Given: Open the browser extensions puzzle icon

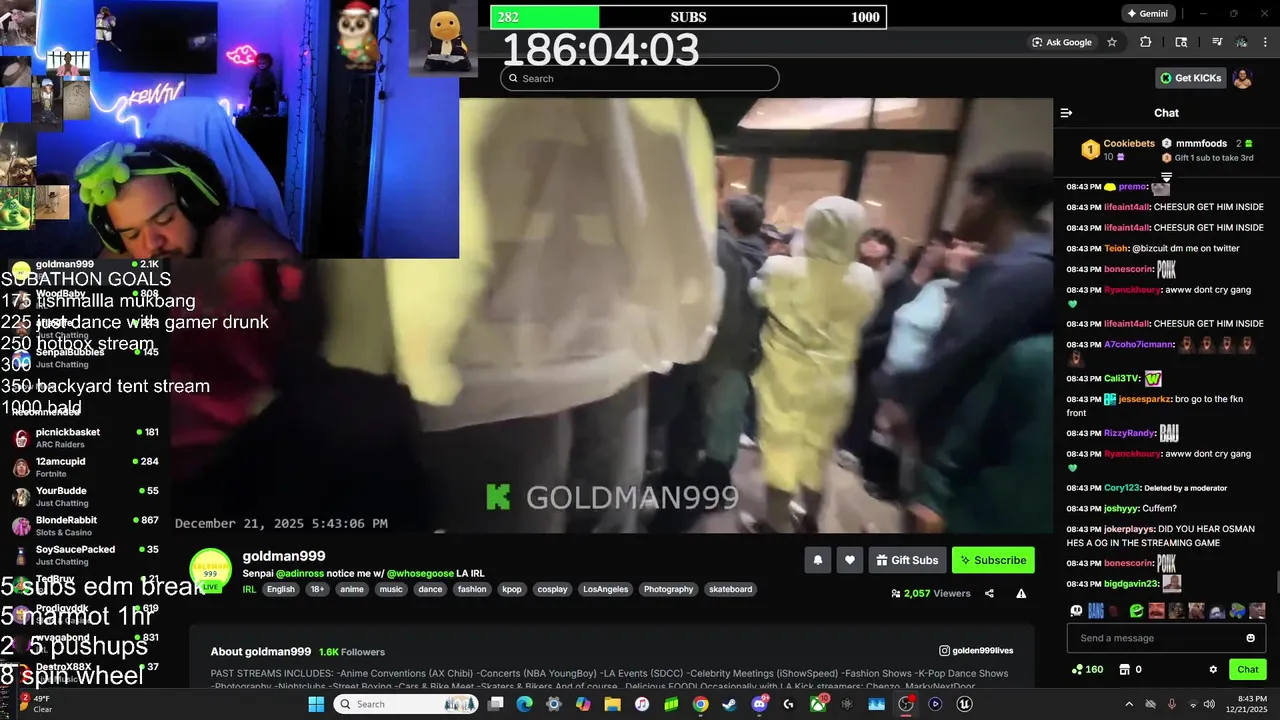Looking at the screenshot, I should pos(1146,42).
